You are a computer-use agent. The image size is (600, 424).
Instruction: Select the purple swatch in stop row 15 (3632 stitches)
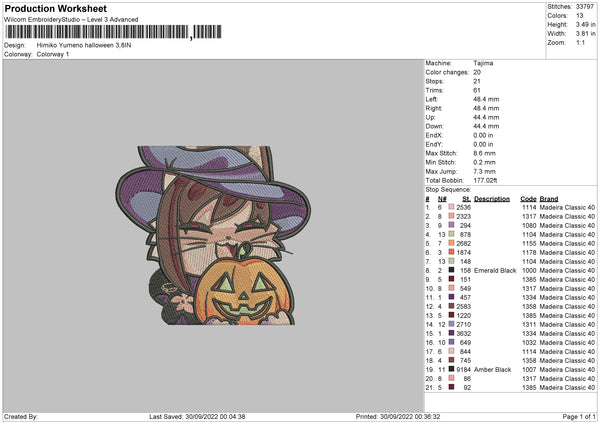tap(452, 334)
